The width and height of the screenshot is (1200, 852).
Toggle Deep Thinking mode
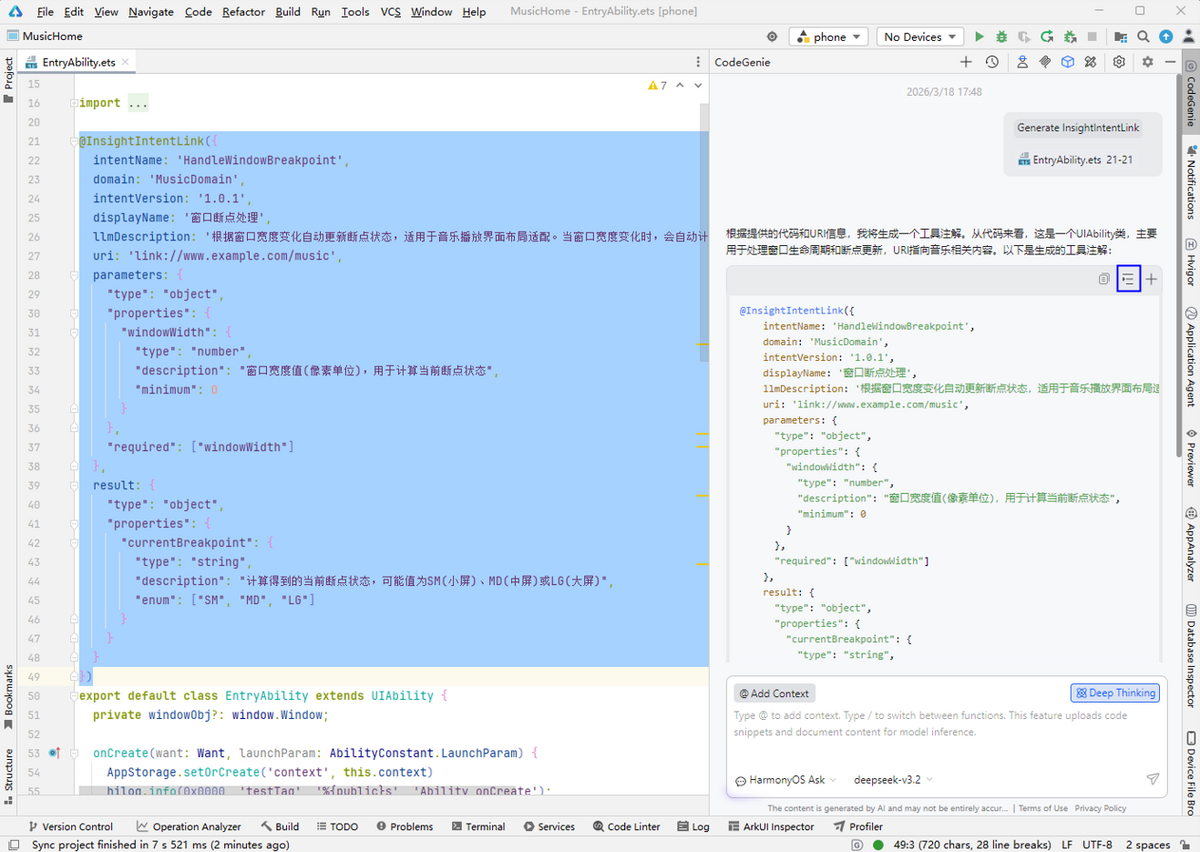click(x=1115, y=693)
